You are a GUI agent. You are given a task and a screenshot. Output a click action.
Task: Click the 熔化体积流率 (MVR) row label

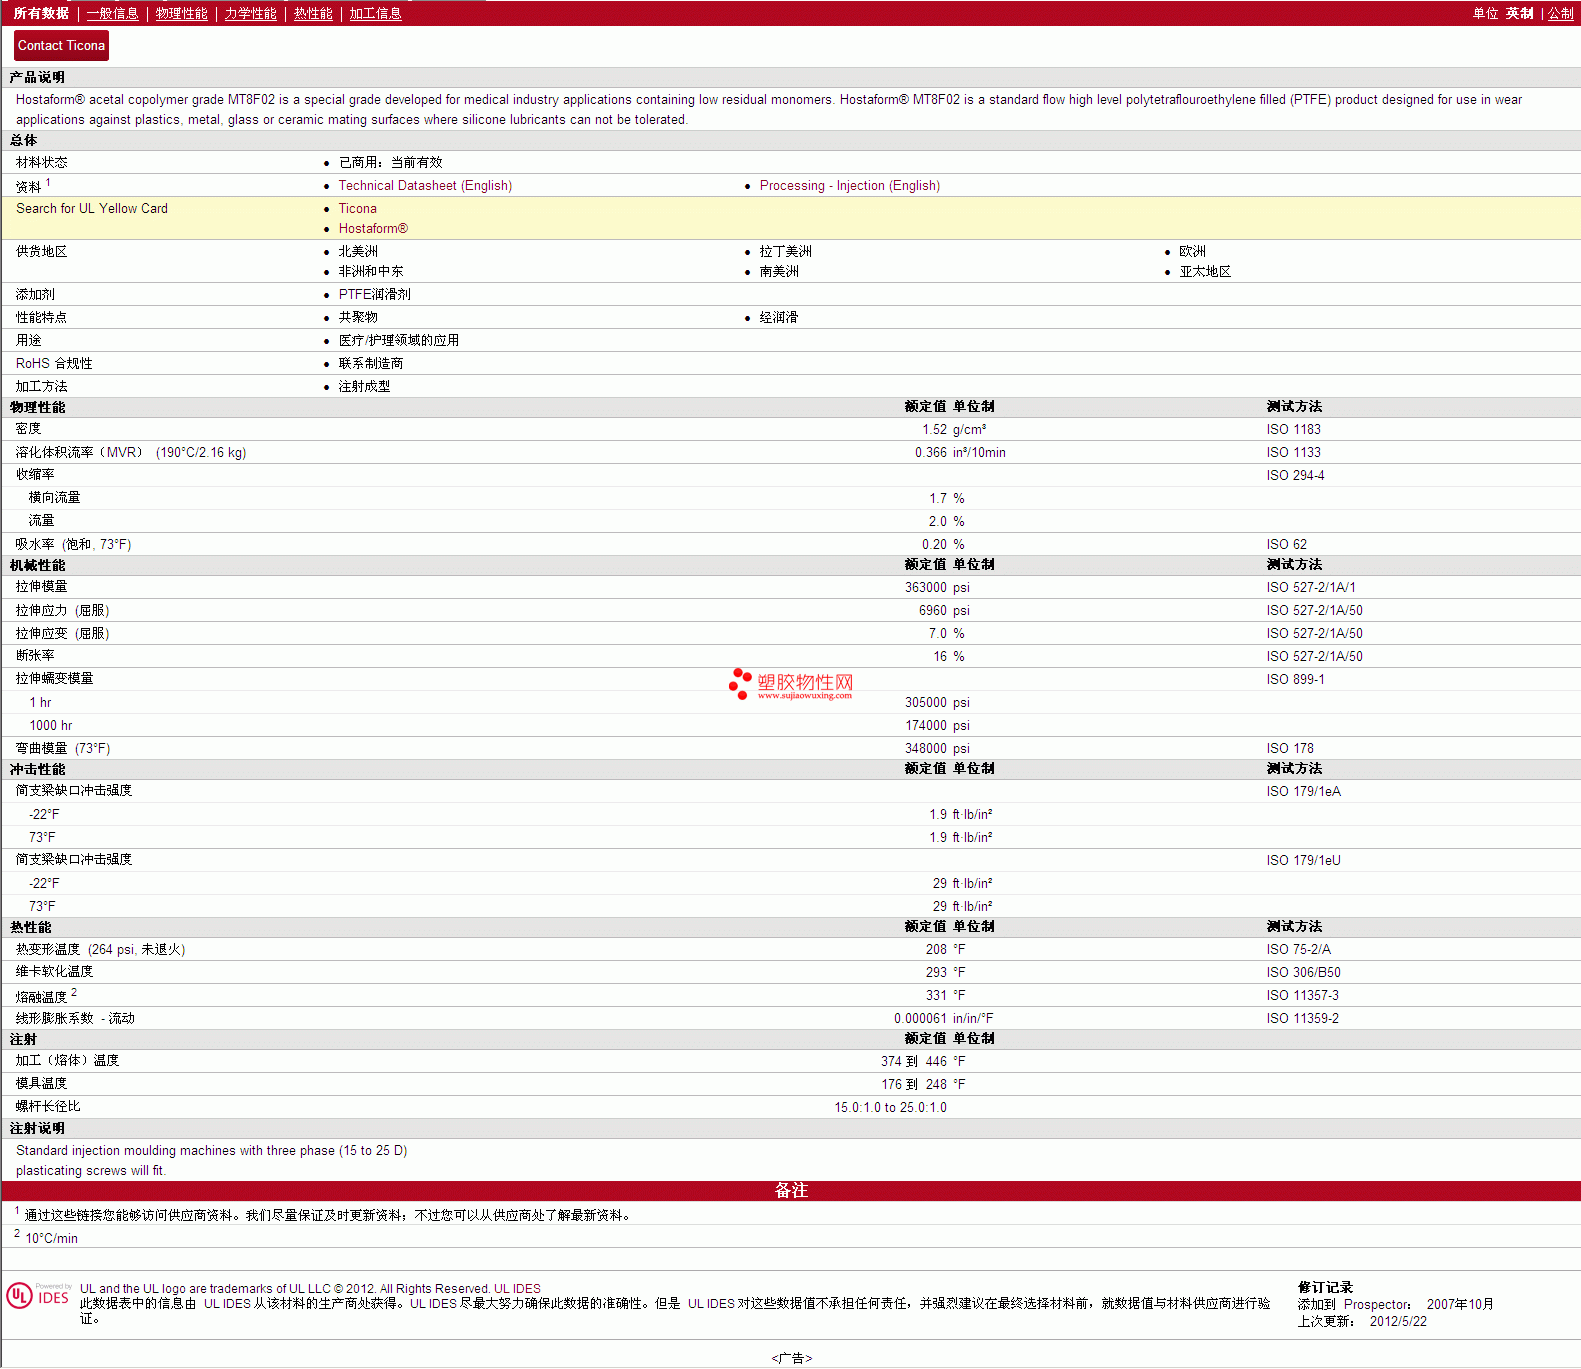click(x=131, y=452)
